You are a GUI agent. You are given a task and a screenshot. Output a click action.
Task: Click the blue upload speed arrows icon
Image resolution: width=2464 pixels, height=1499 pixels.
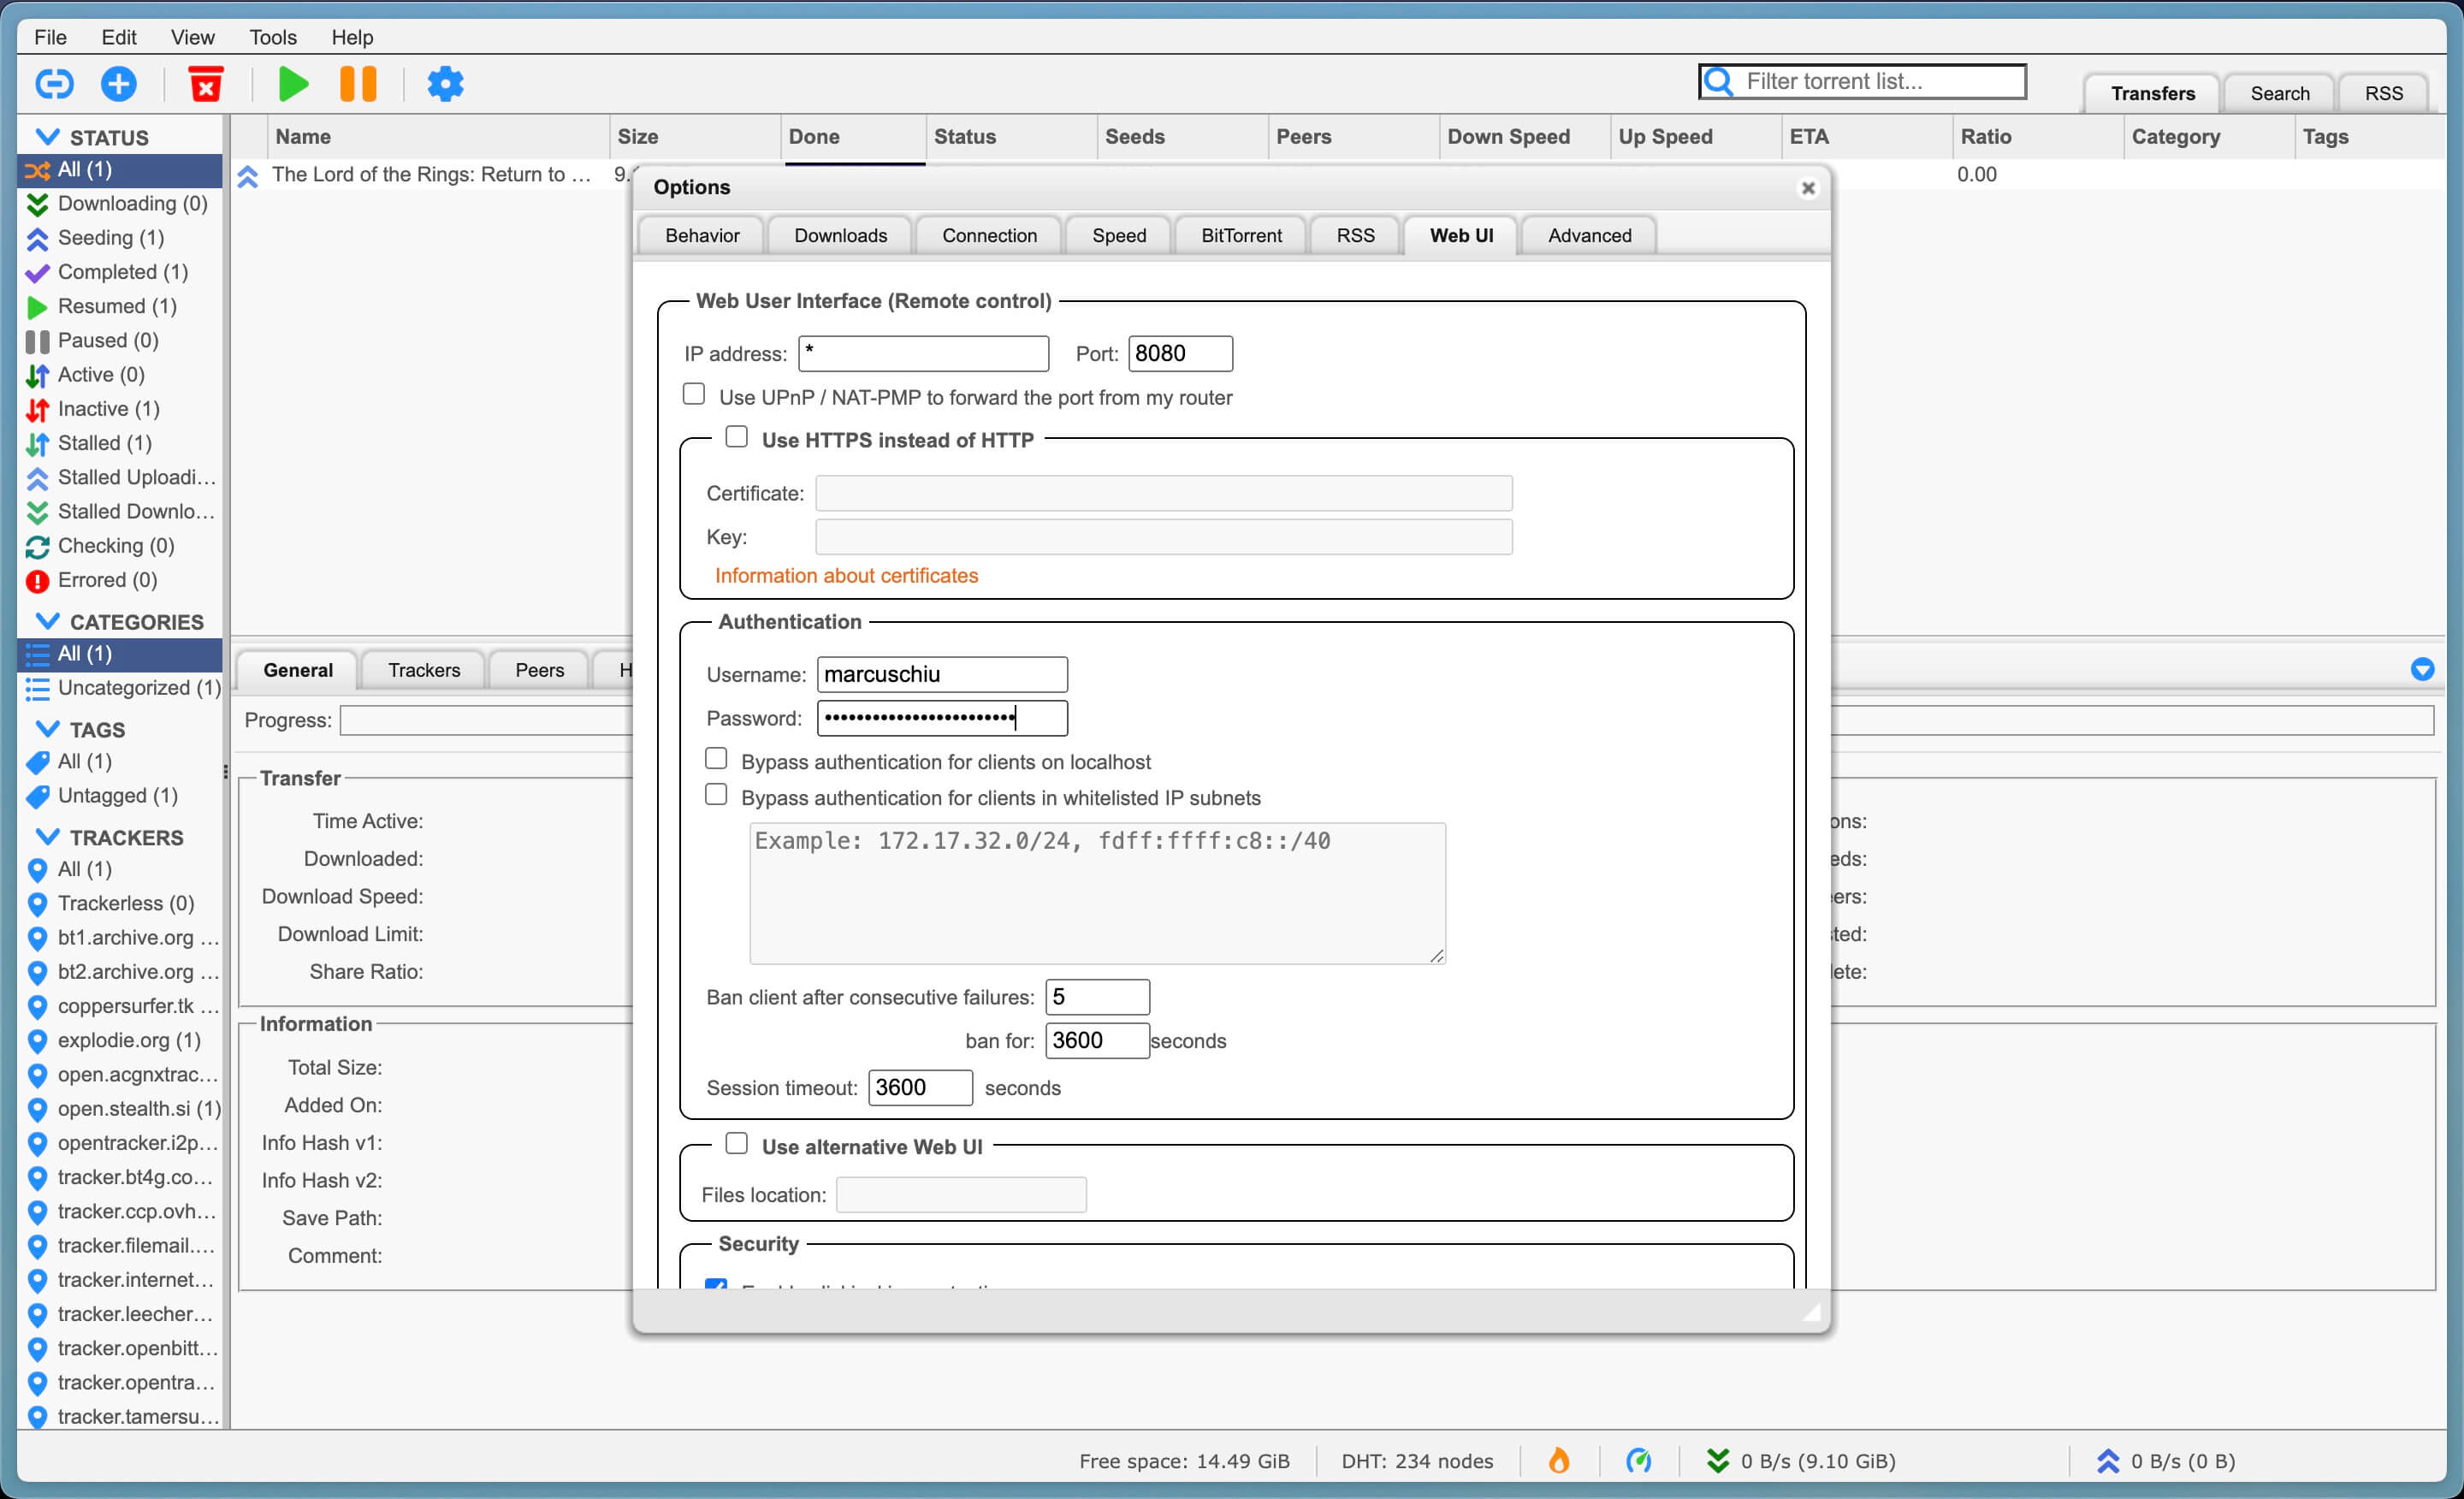[2108, 1461]
